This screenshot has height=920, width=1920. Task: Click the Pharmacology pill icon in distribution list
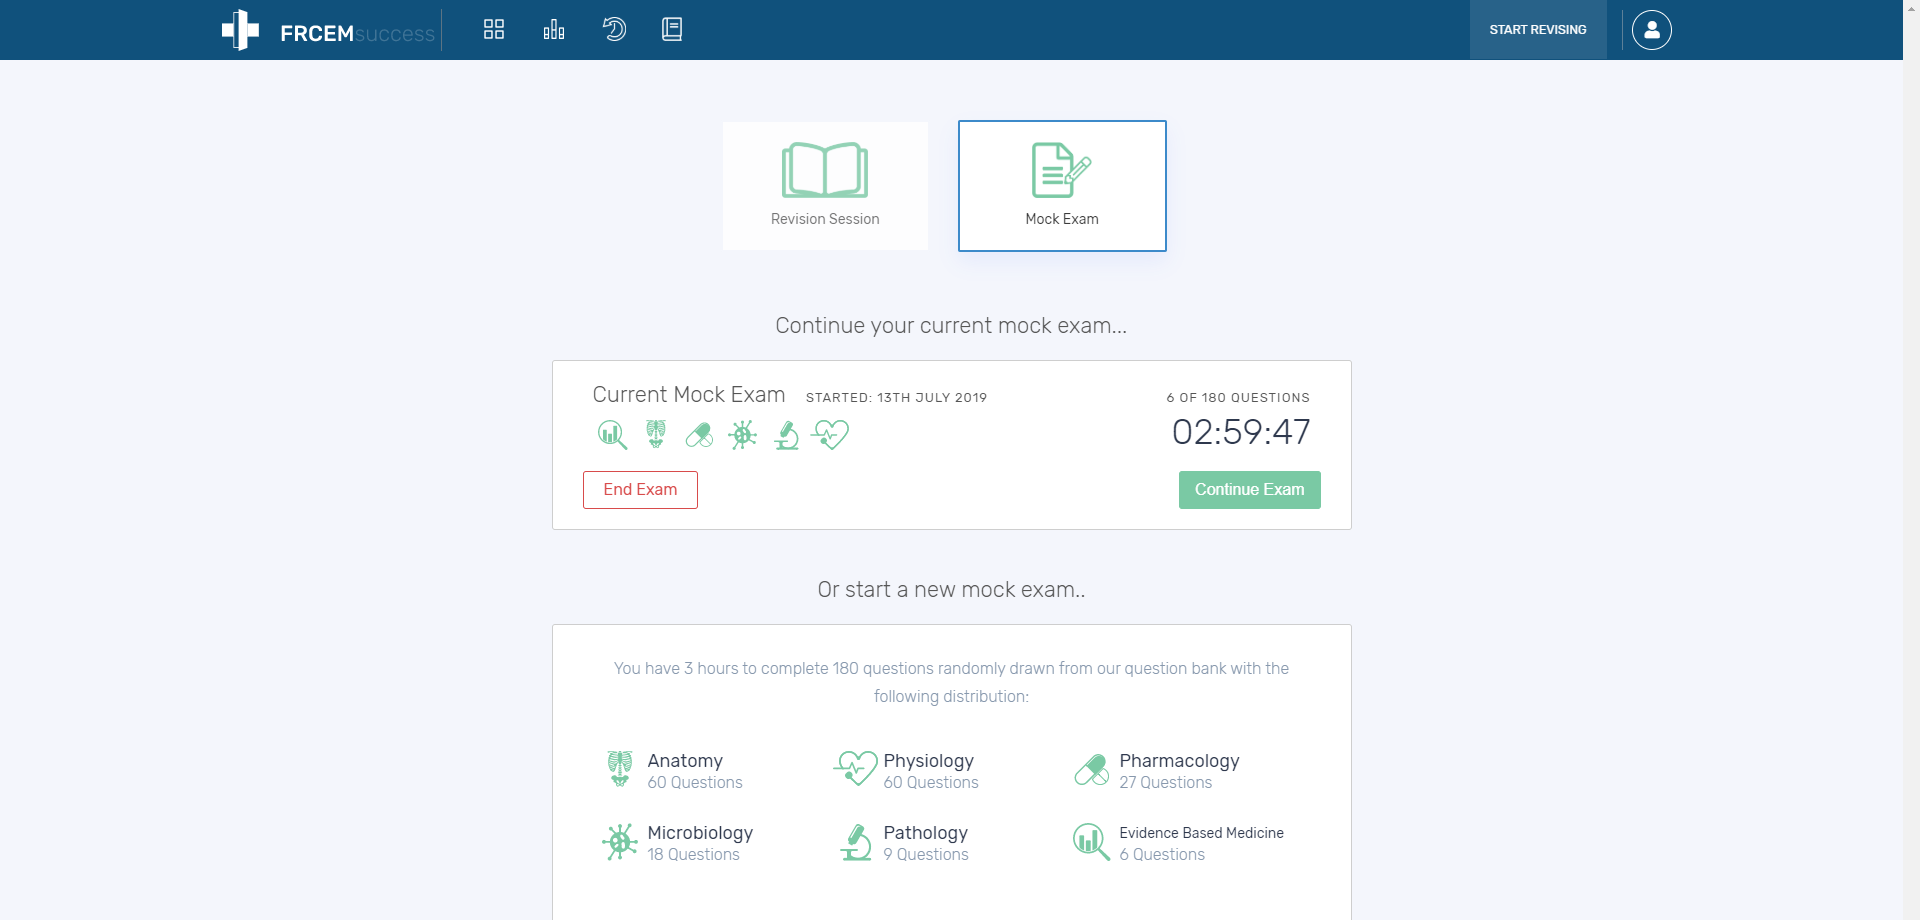coord(1092,770)
